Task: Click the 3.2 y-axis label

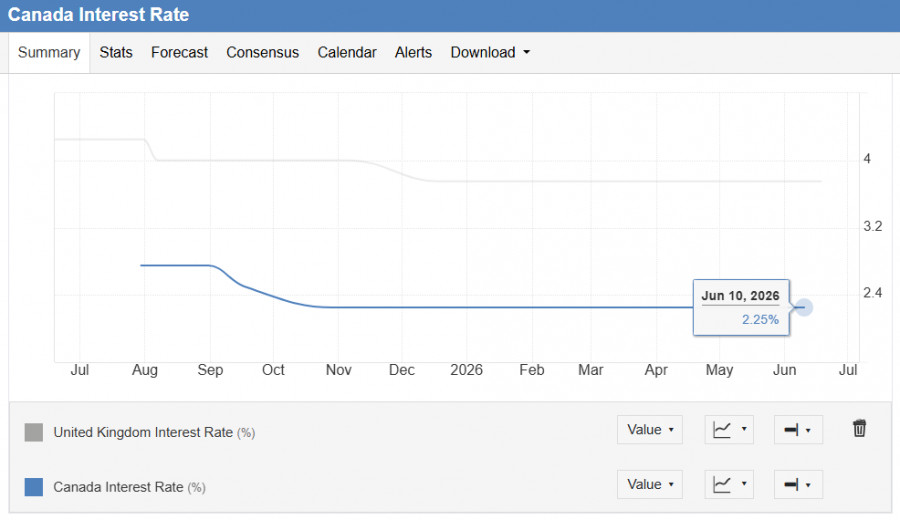Action: point(872,227)
